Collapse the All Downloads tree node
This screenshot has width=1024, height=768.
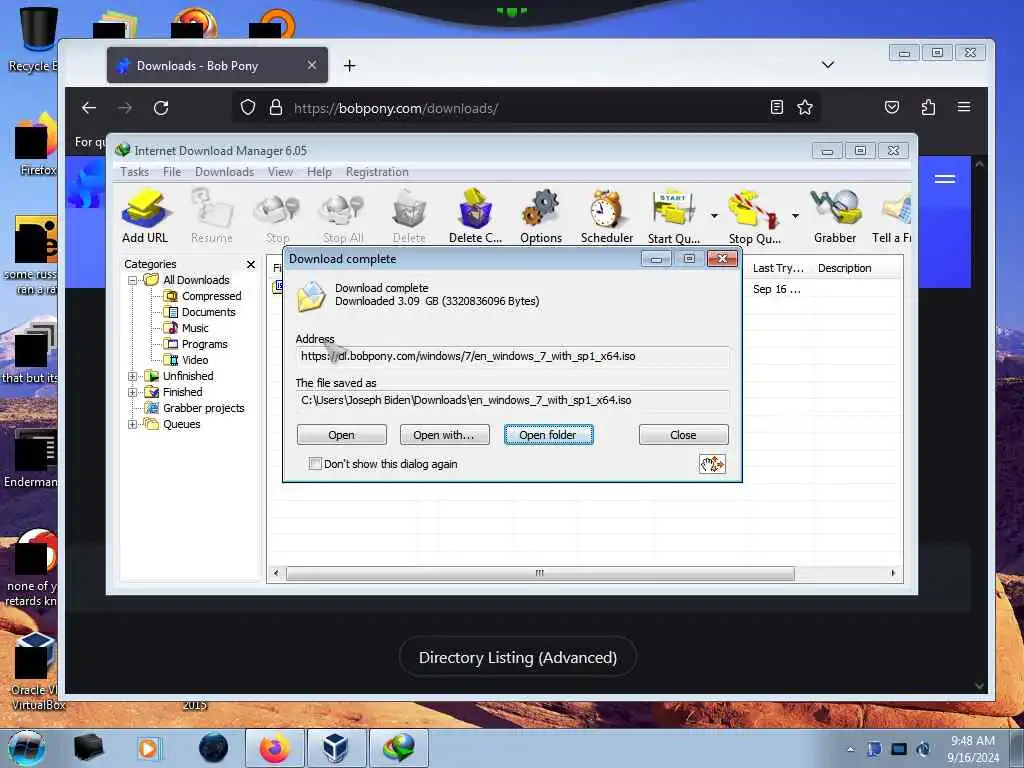(133, 280)
